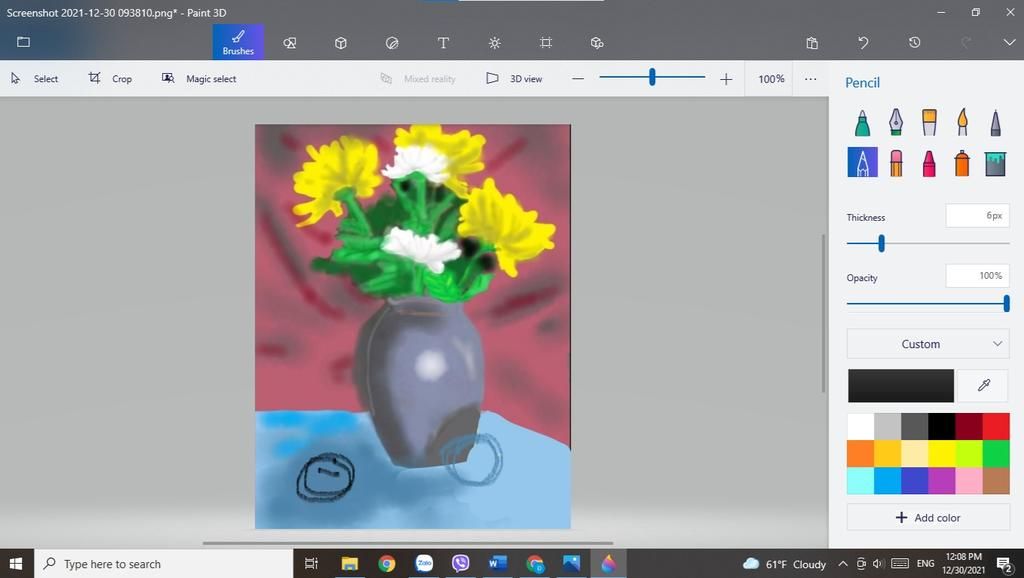Screen dimensions: 1024x578
Task: Click the taskbar search box
Action: point(163,564)
